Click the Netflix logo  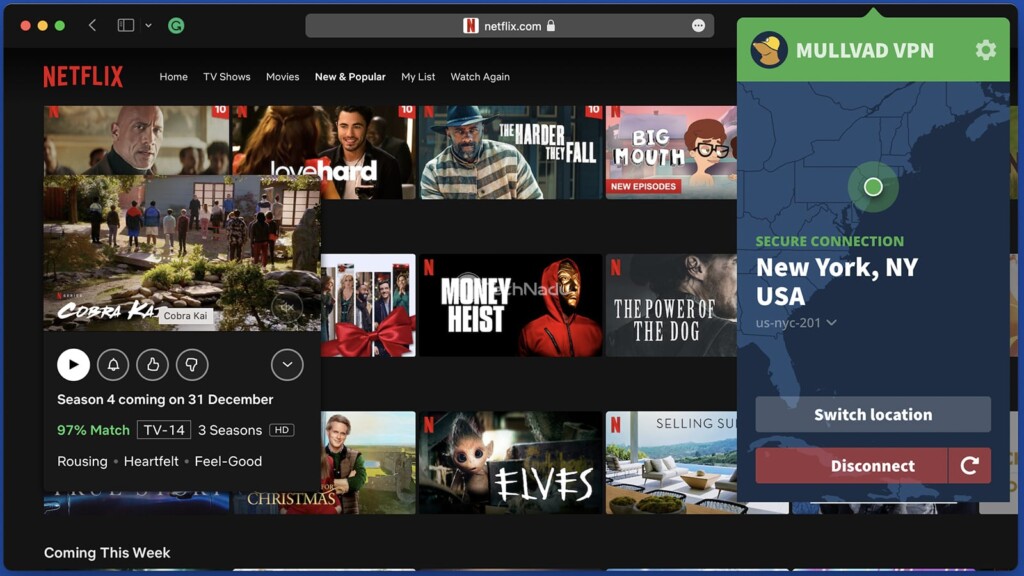pos(83,77)
